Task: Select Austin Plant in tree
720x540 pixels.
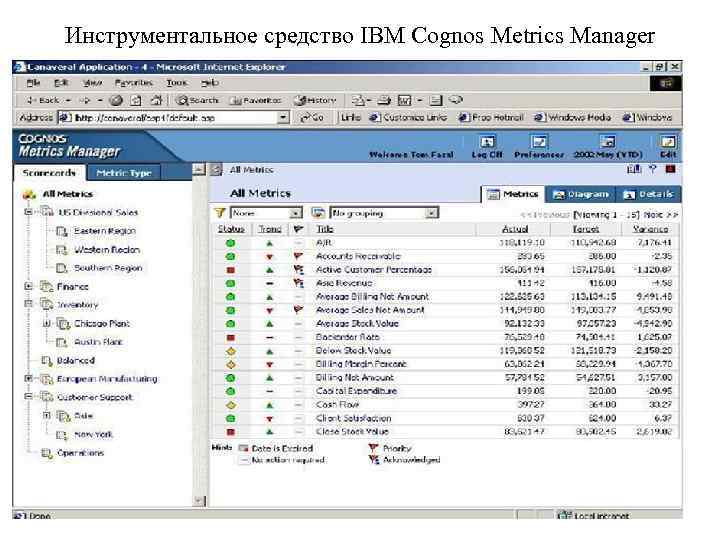Action: pos(98,342)
